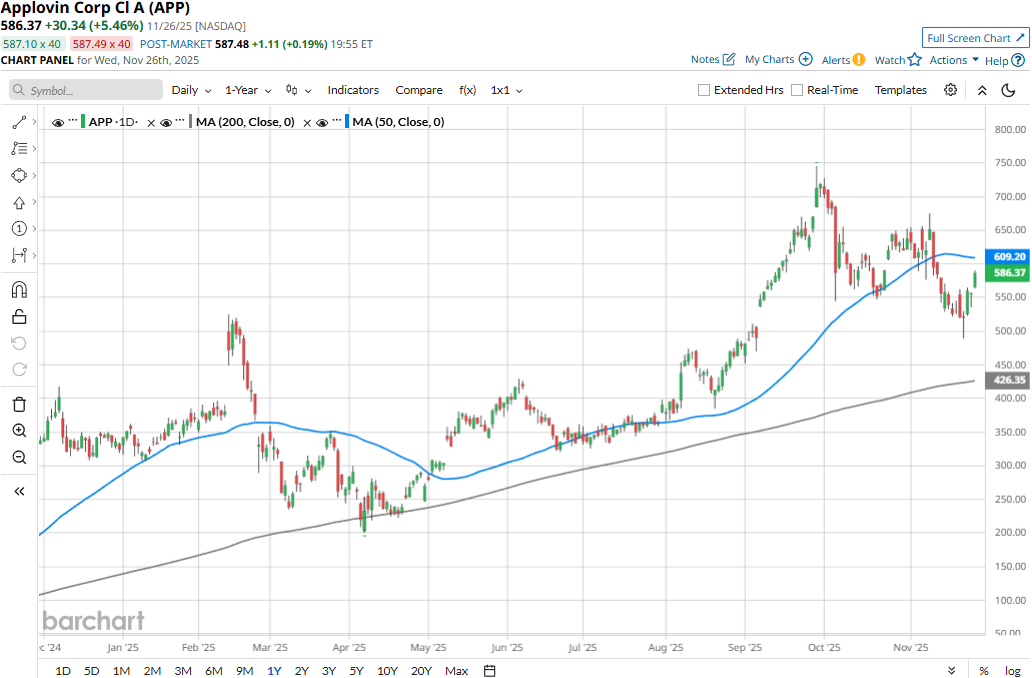Open the Daily frequency dropdown
The image size is (1032, 678).
click(x=191, y=90)
